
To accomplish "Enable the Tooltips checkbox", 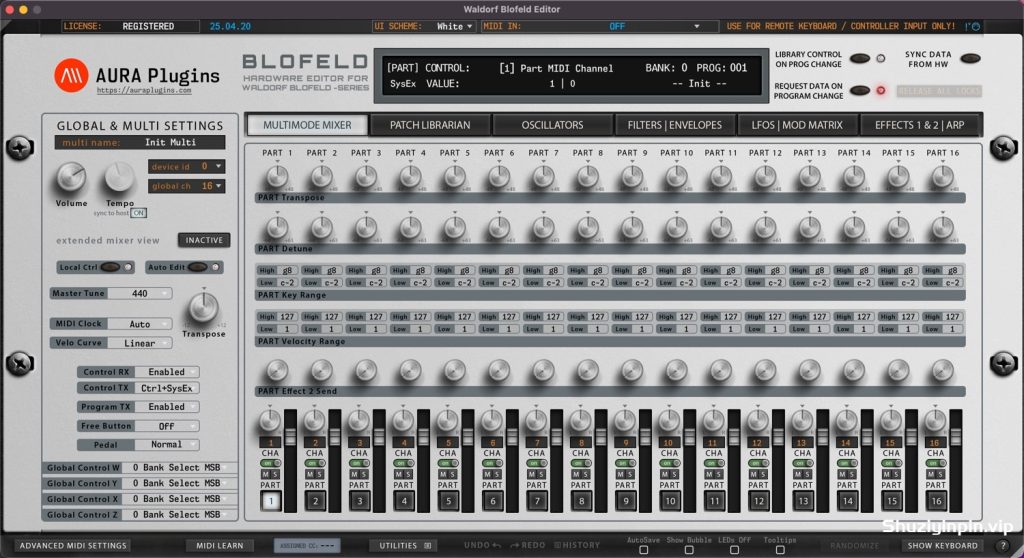I will point(780,550).
